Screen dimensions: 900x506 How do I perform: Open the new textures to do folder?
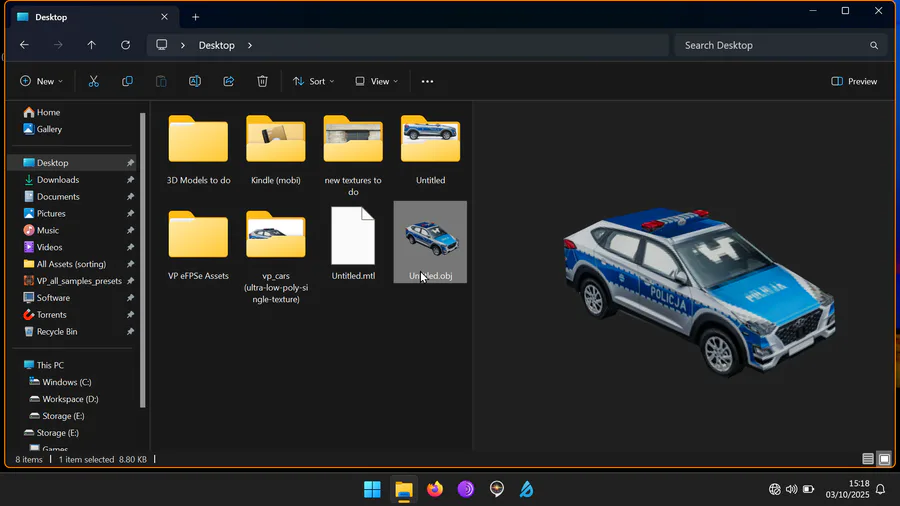(x=353, y=155)
